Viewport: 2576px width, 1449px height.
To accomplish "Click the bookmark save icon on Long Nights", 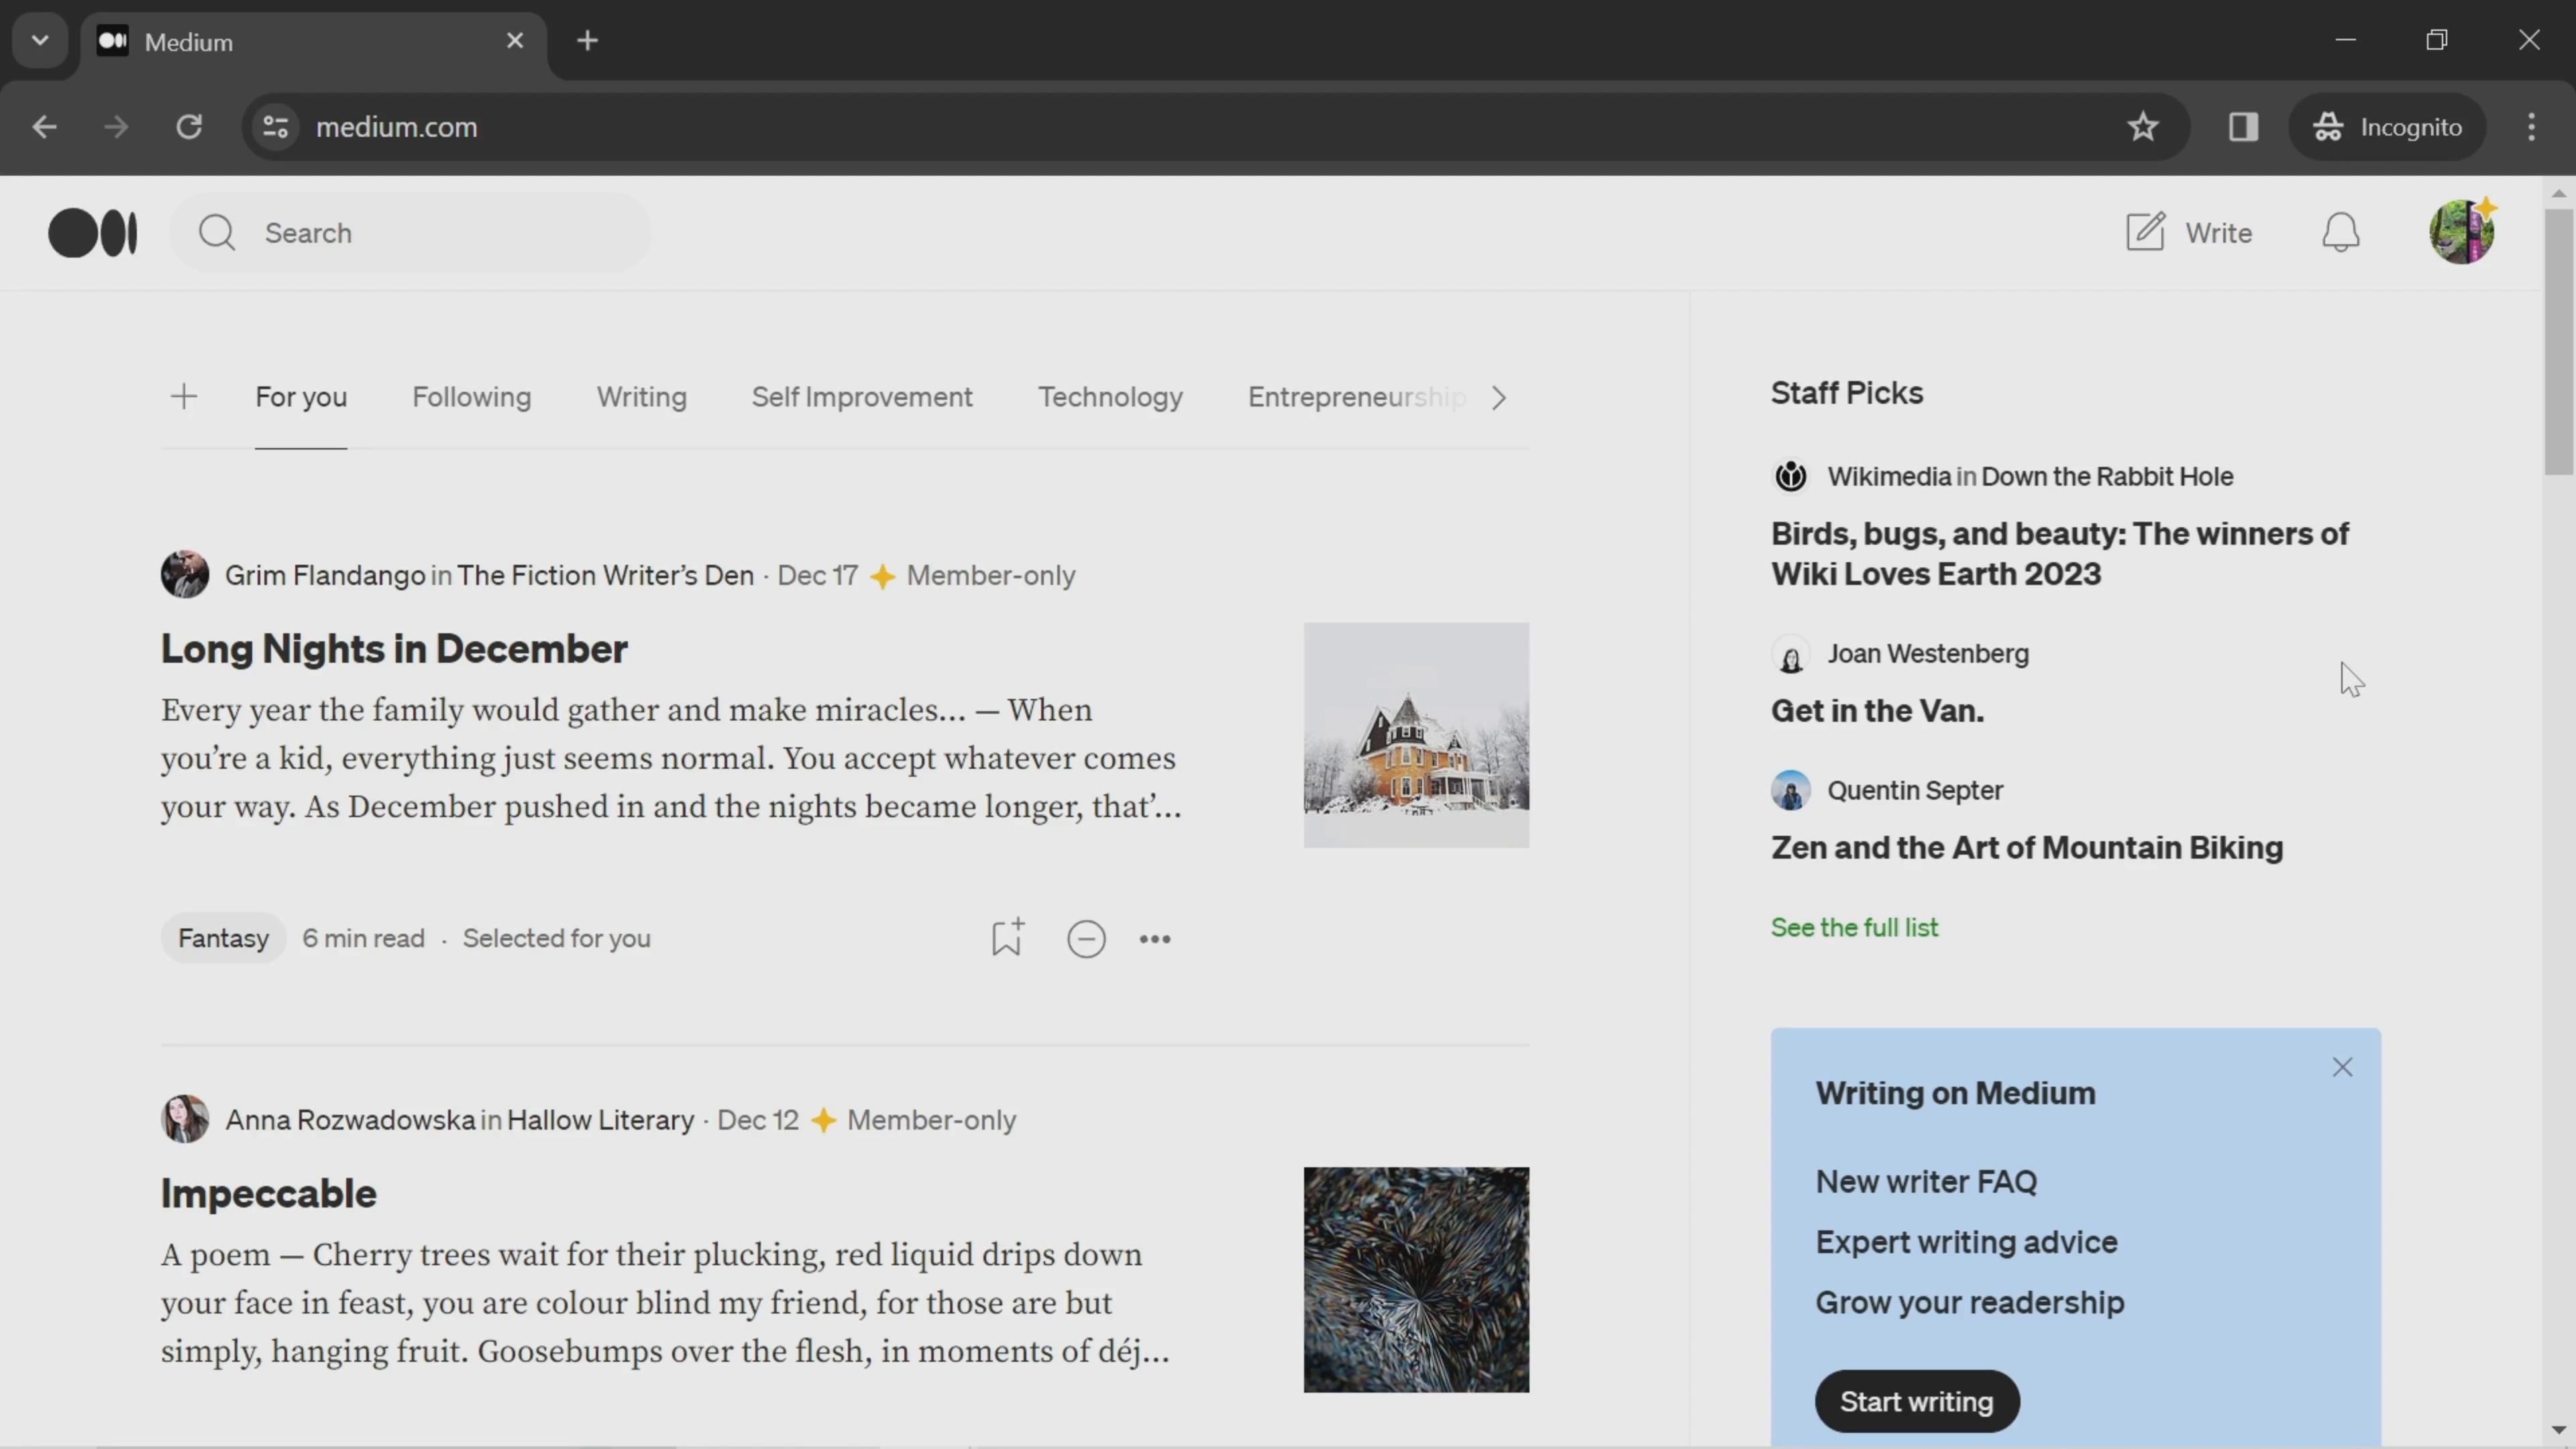I will [1007, 938].
